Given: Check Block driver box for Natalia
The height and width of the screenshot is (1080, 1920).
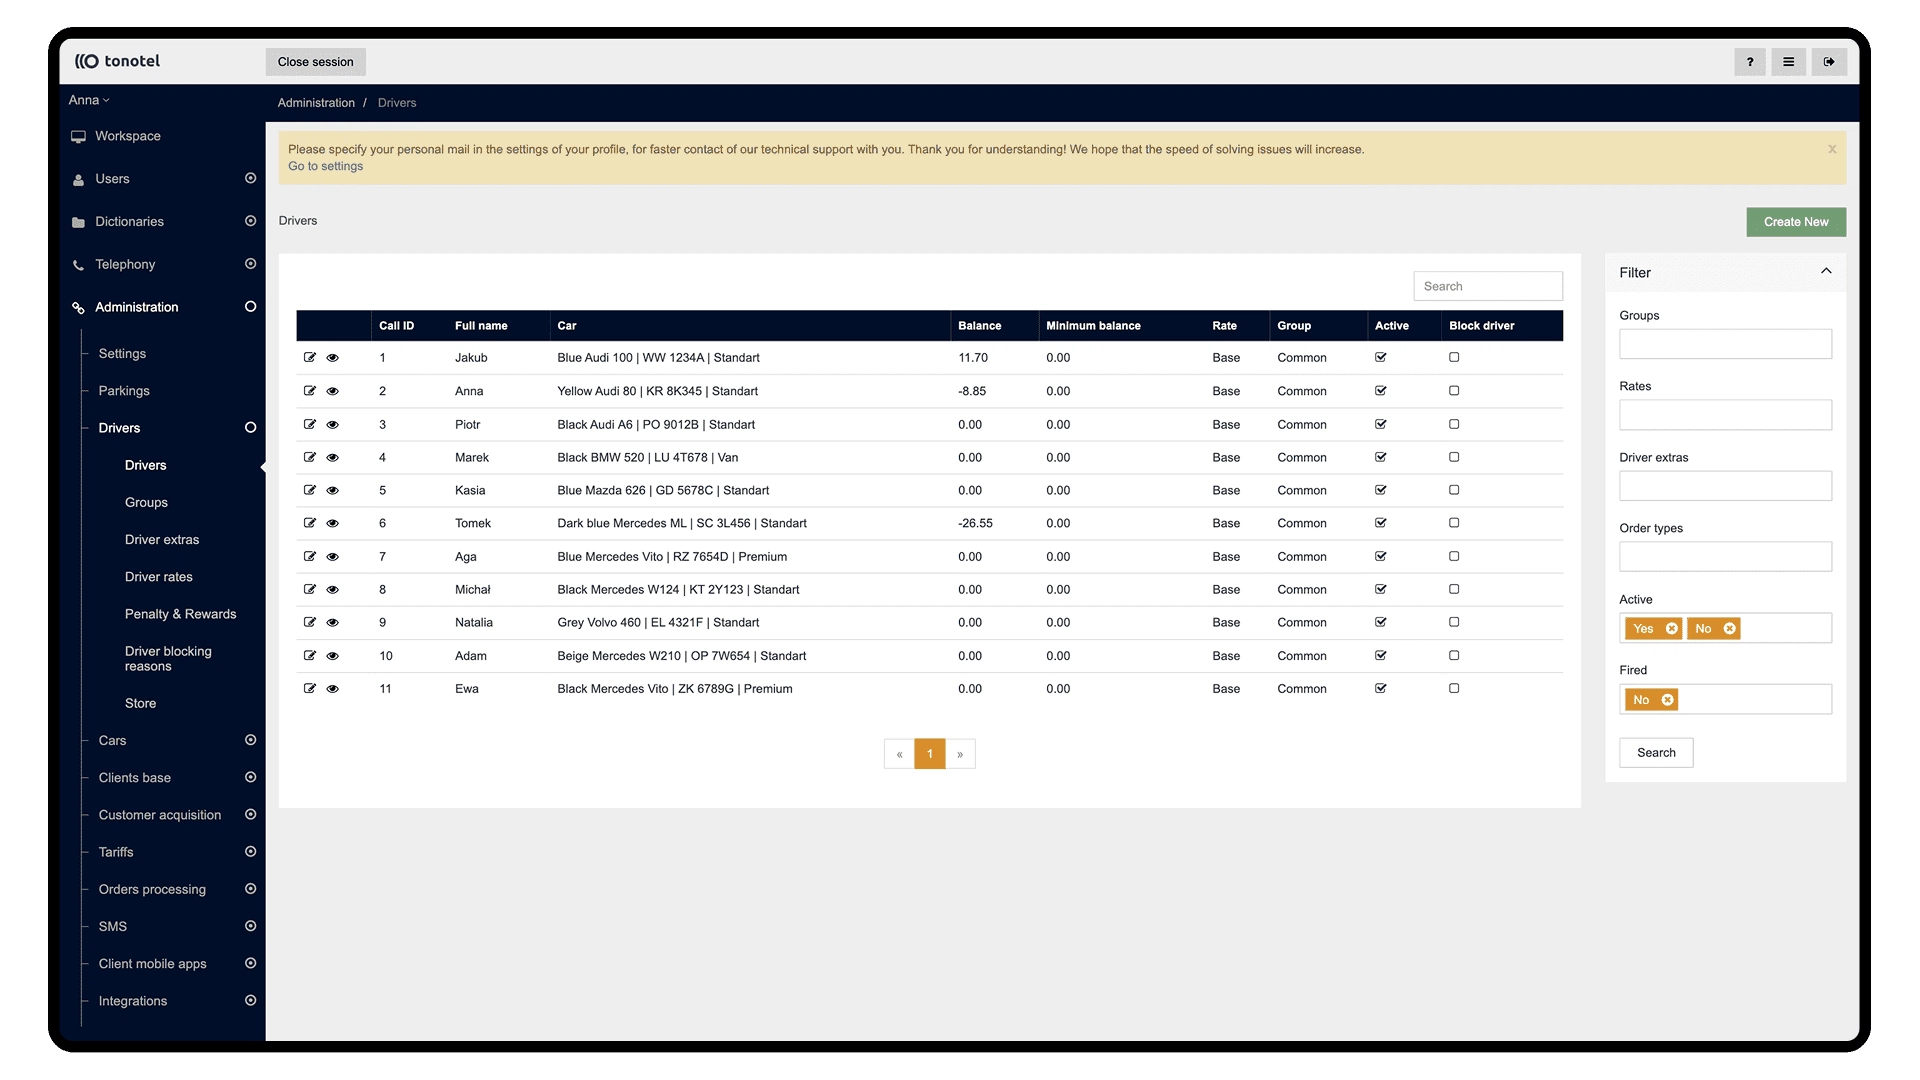Looking at the screenshot, I should 1454,622.
